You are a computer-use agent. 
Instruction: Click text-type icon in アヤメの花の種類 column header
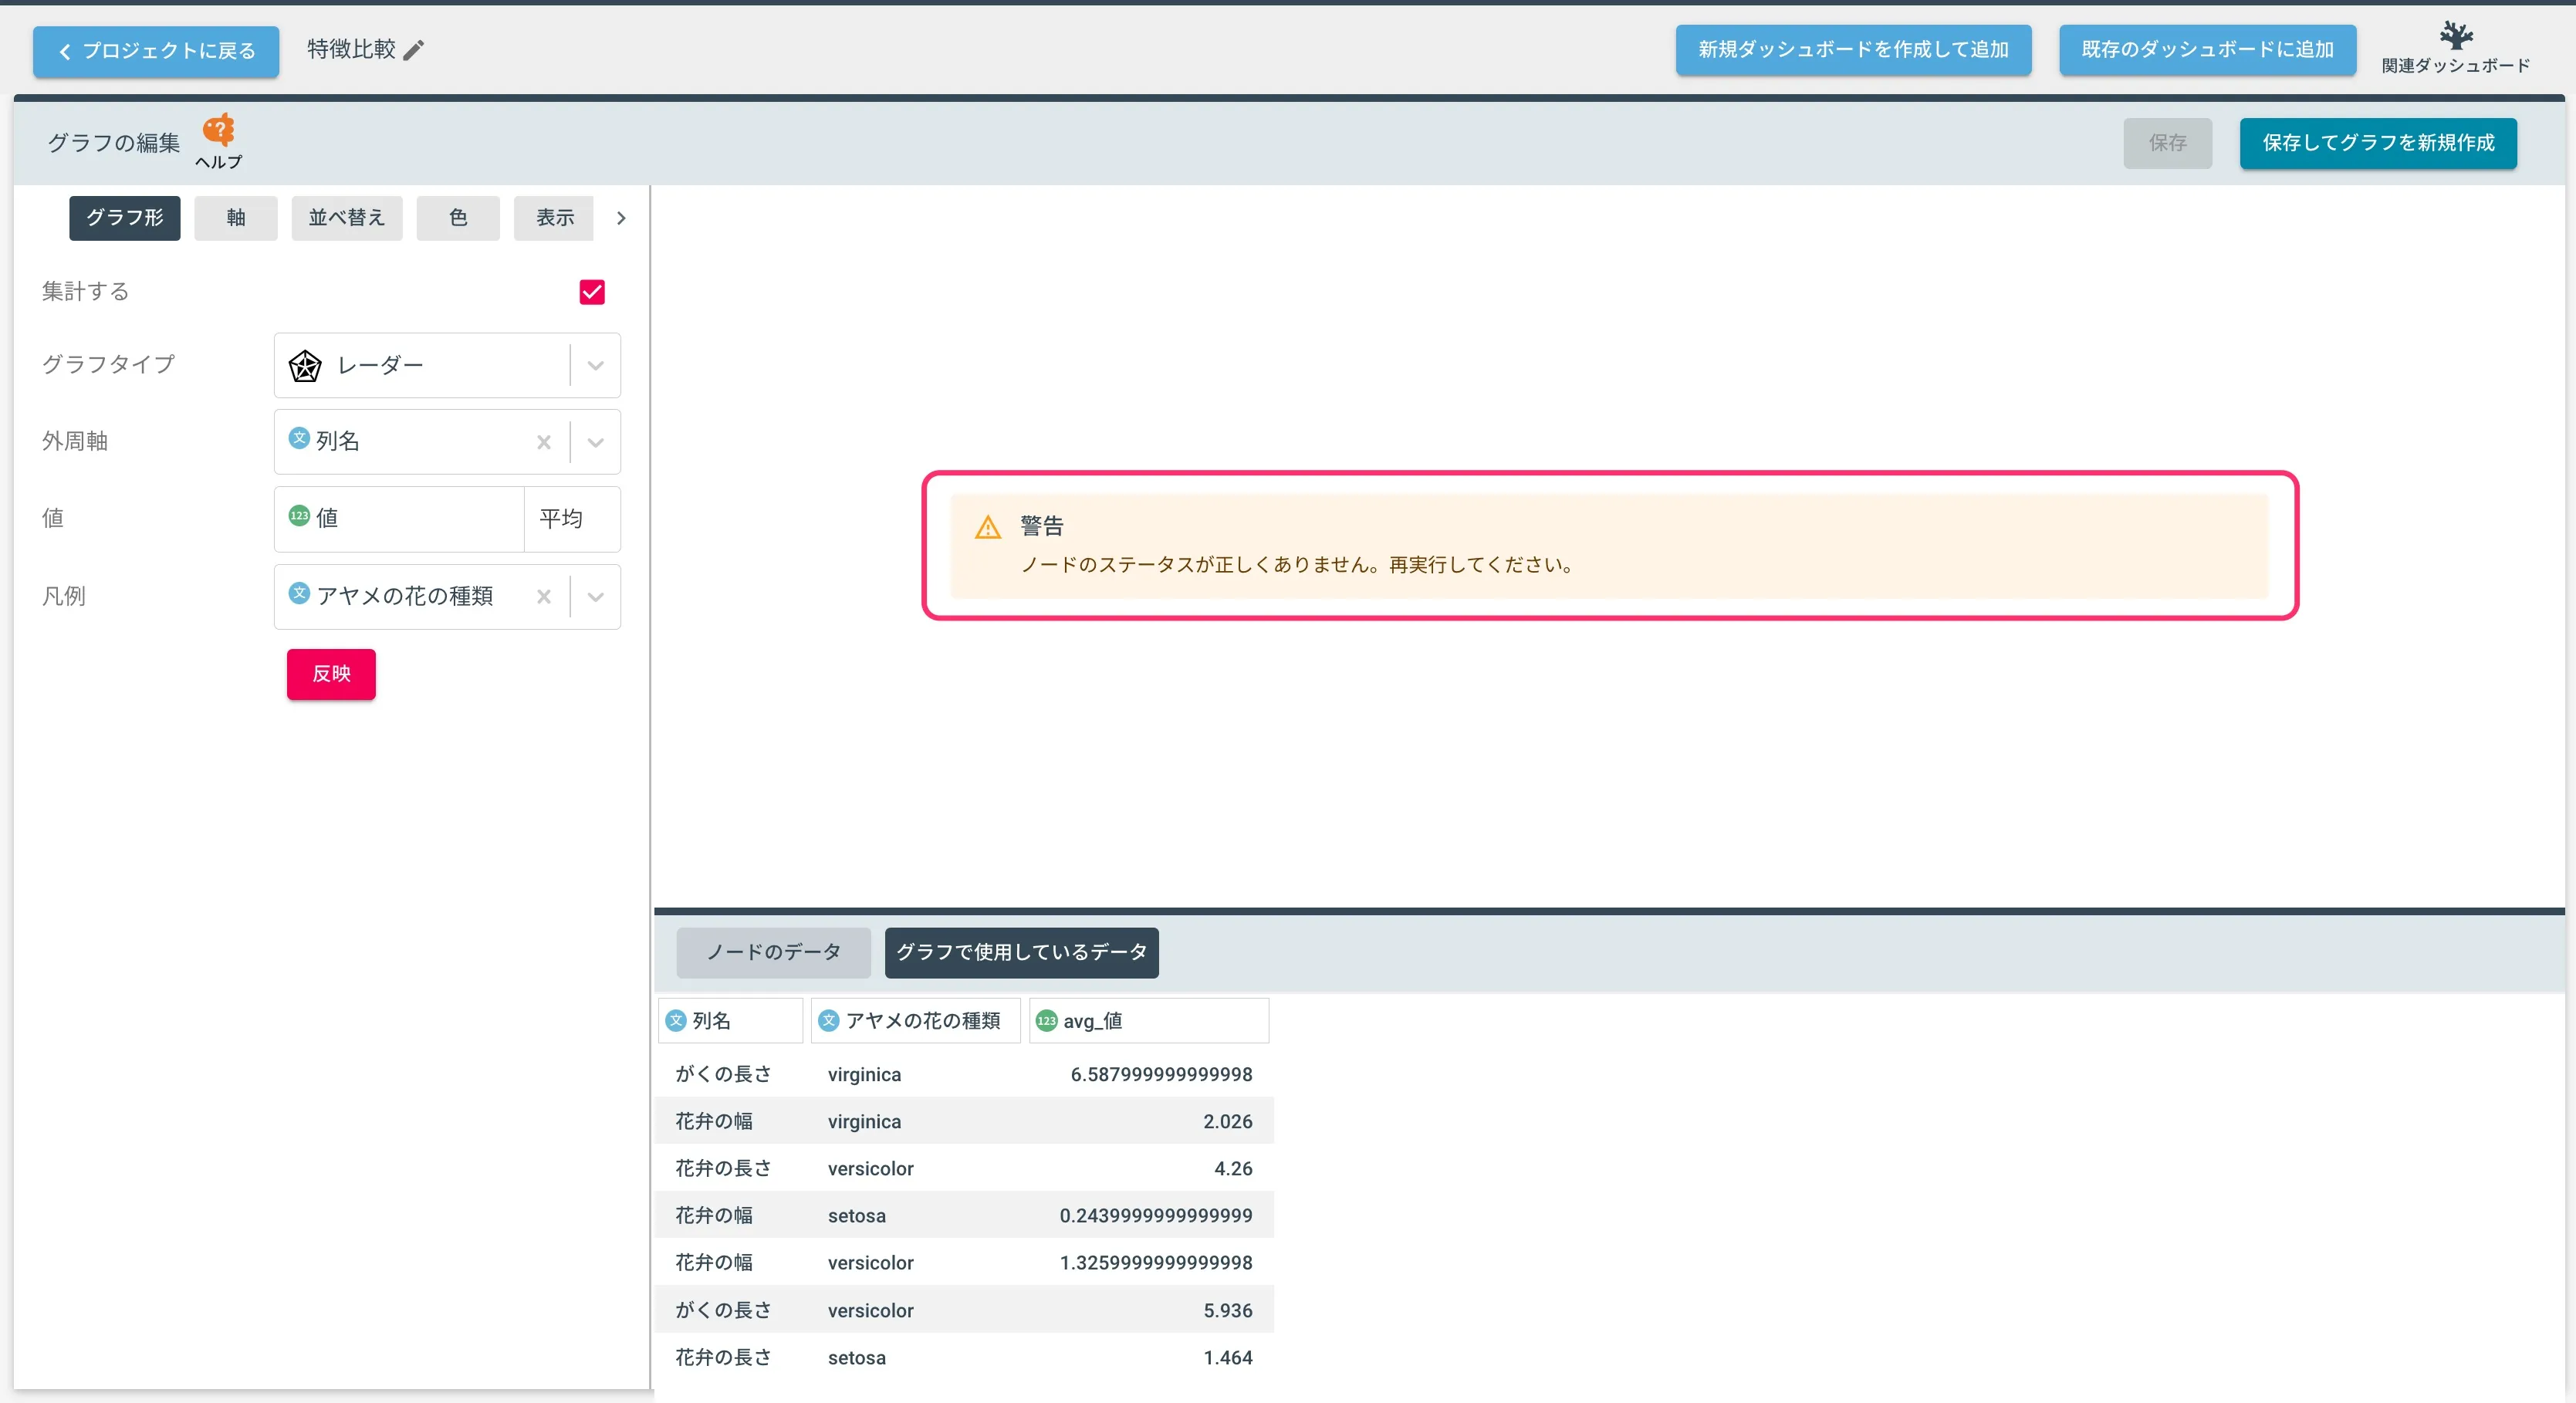829,1020
